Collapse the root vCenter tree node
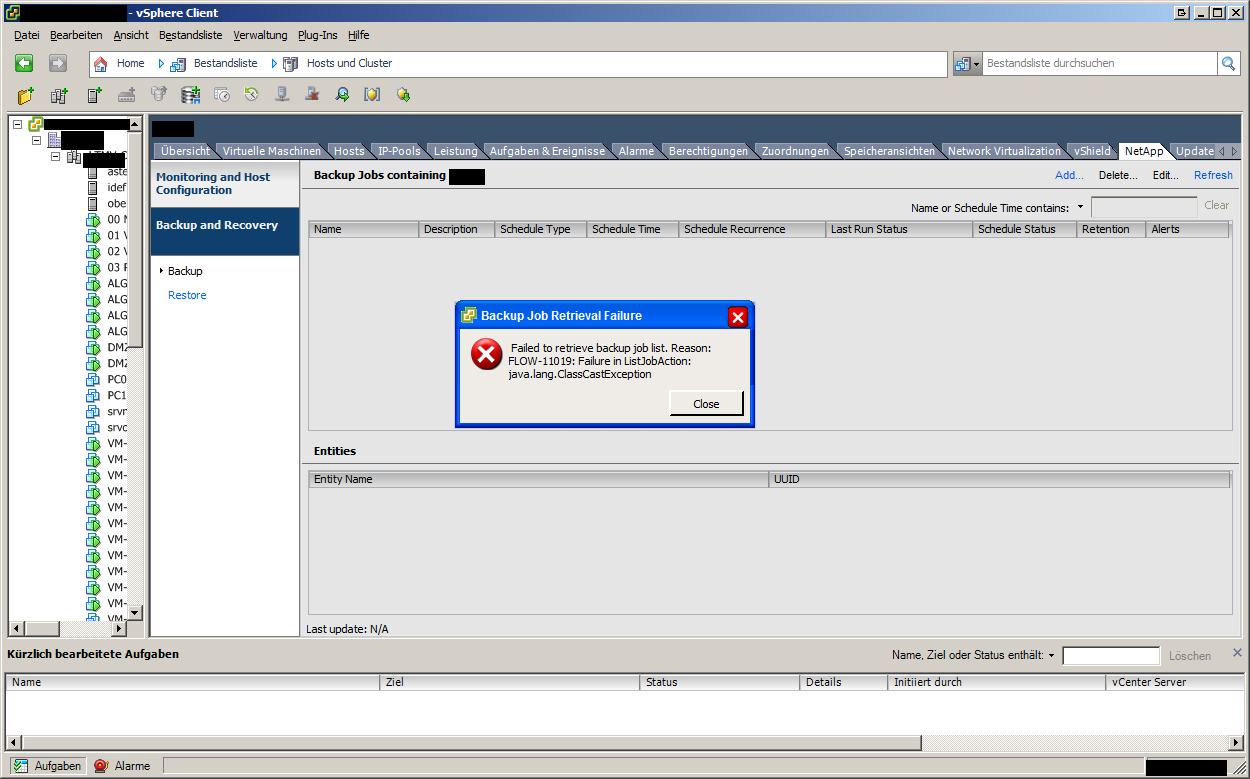Viewport: 1250px width, 779px height. pyautogui.click(x=18, y=124)
